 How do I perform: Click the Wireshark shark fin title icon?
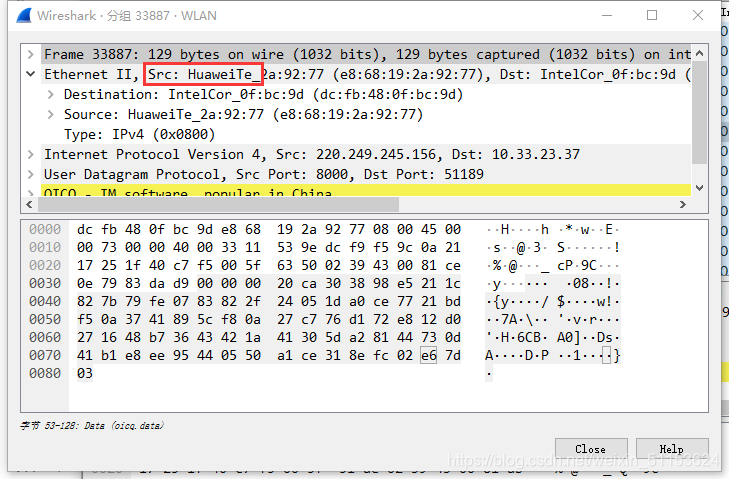point(24,16)
